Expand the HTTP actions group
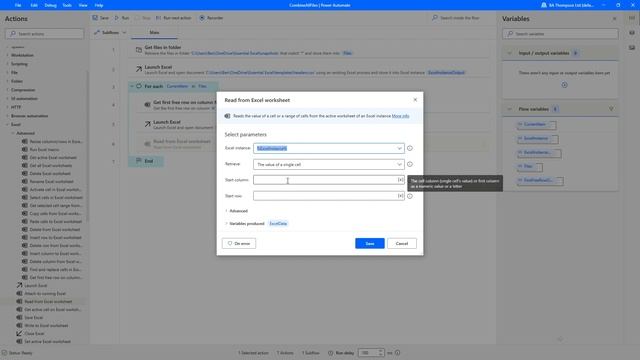 click(x=7, y=107)
